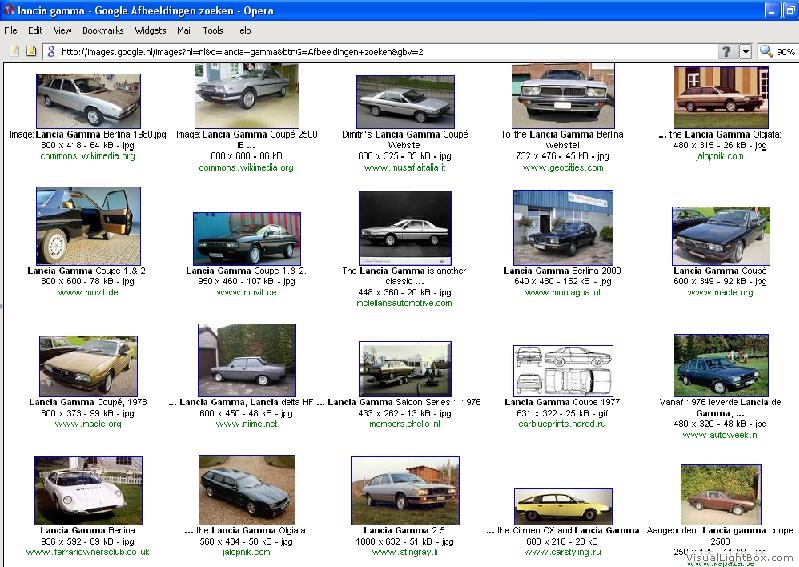
Task: Click the magnifier zoom icon
Action: pos(766,51)
